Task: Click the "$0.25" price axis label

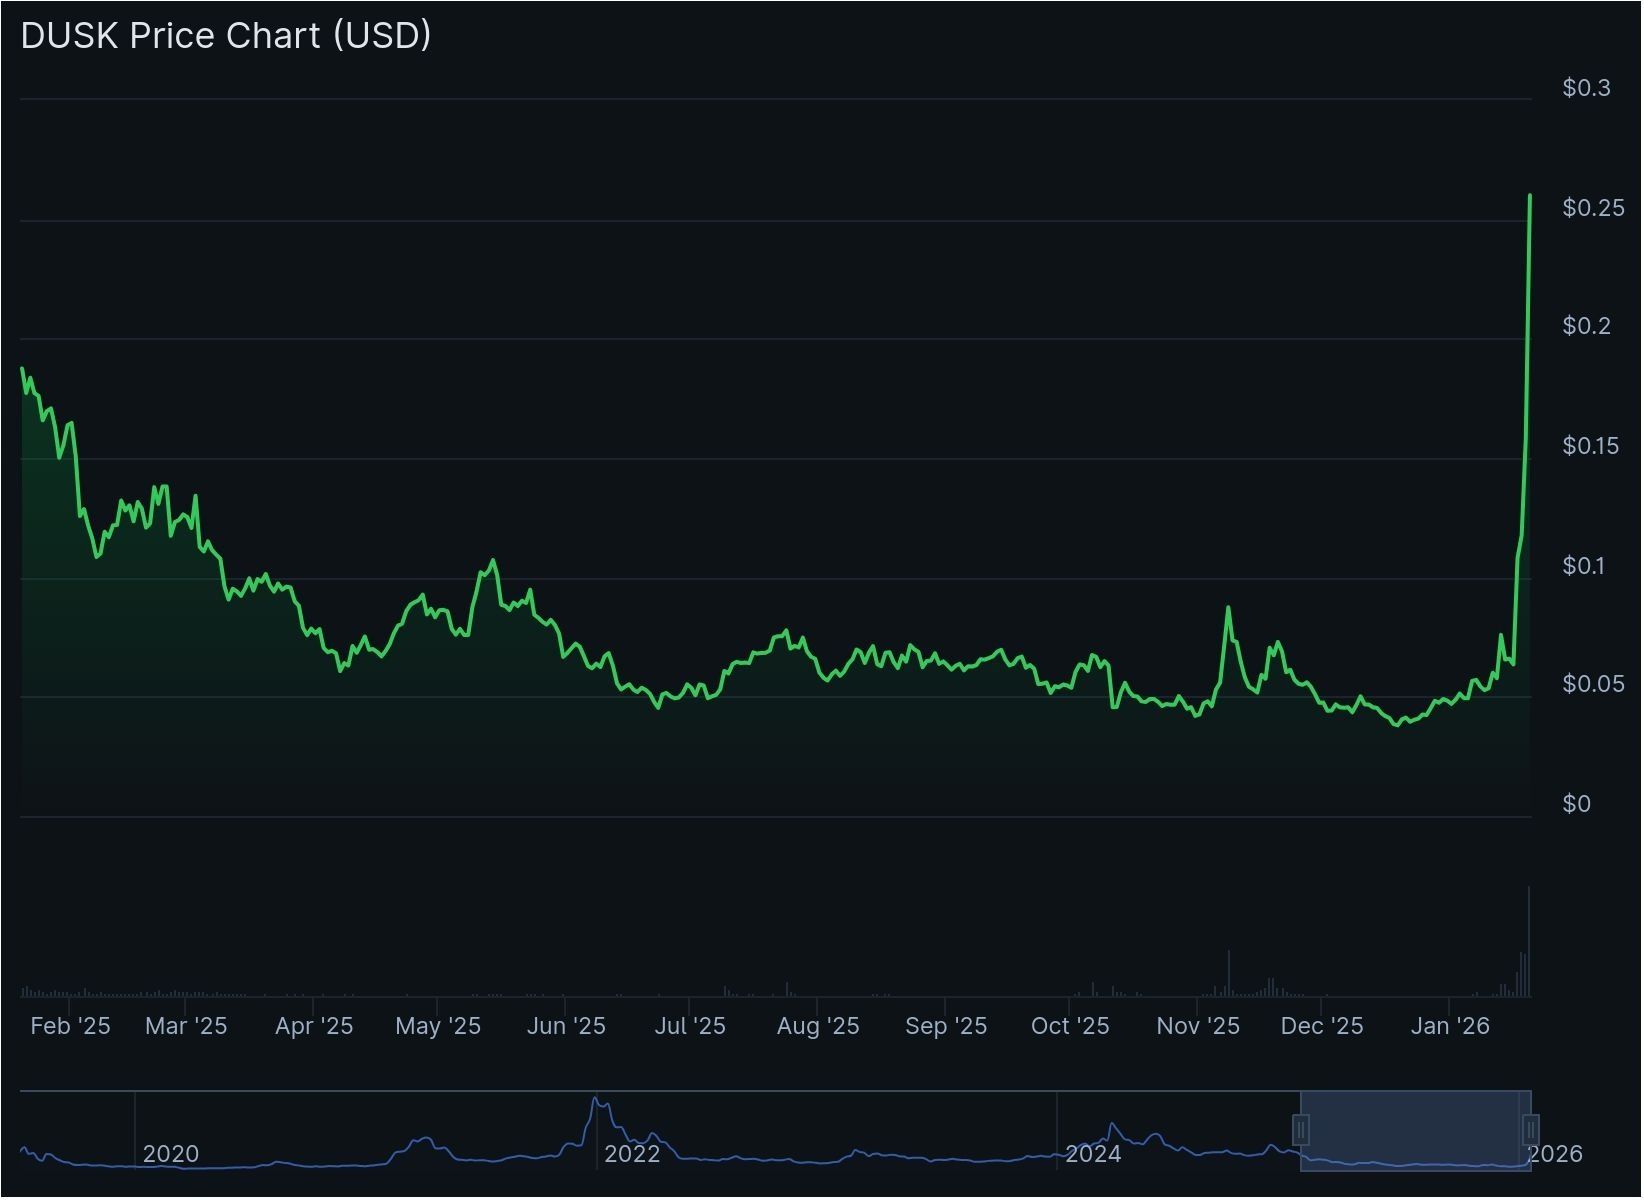Action: pyautogui.click(x=1594, y=208)
